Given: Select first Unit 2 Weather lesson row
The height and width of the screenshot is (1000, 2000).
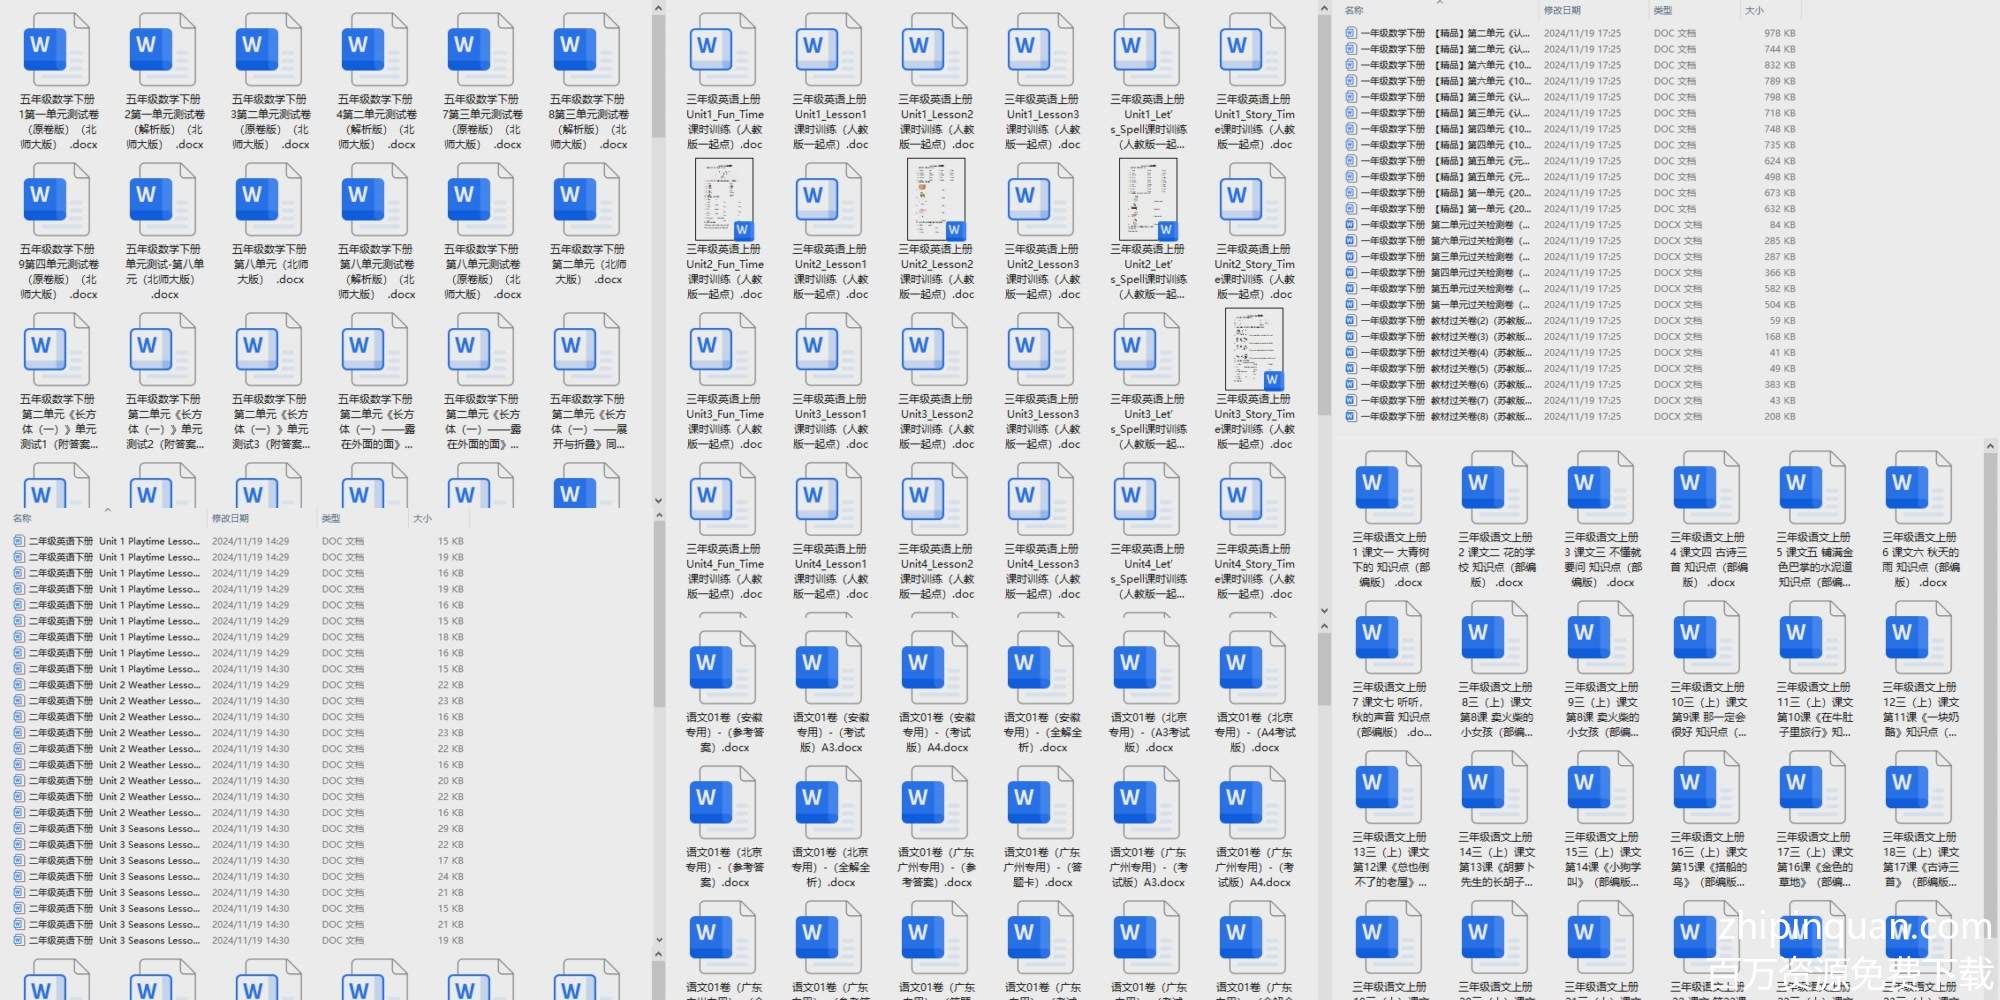Looking at the screenshot, I should 150,685.
